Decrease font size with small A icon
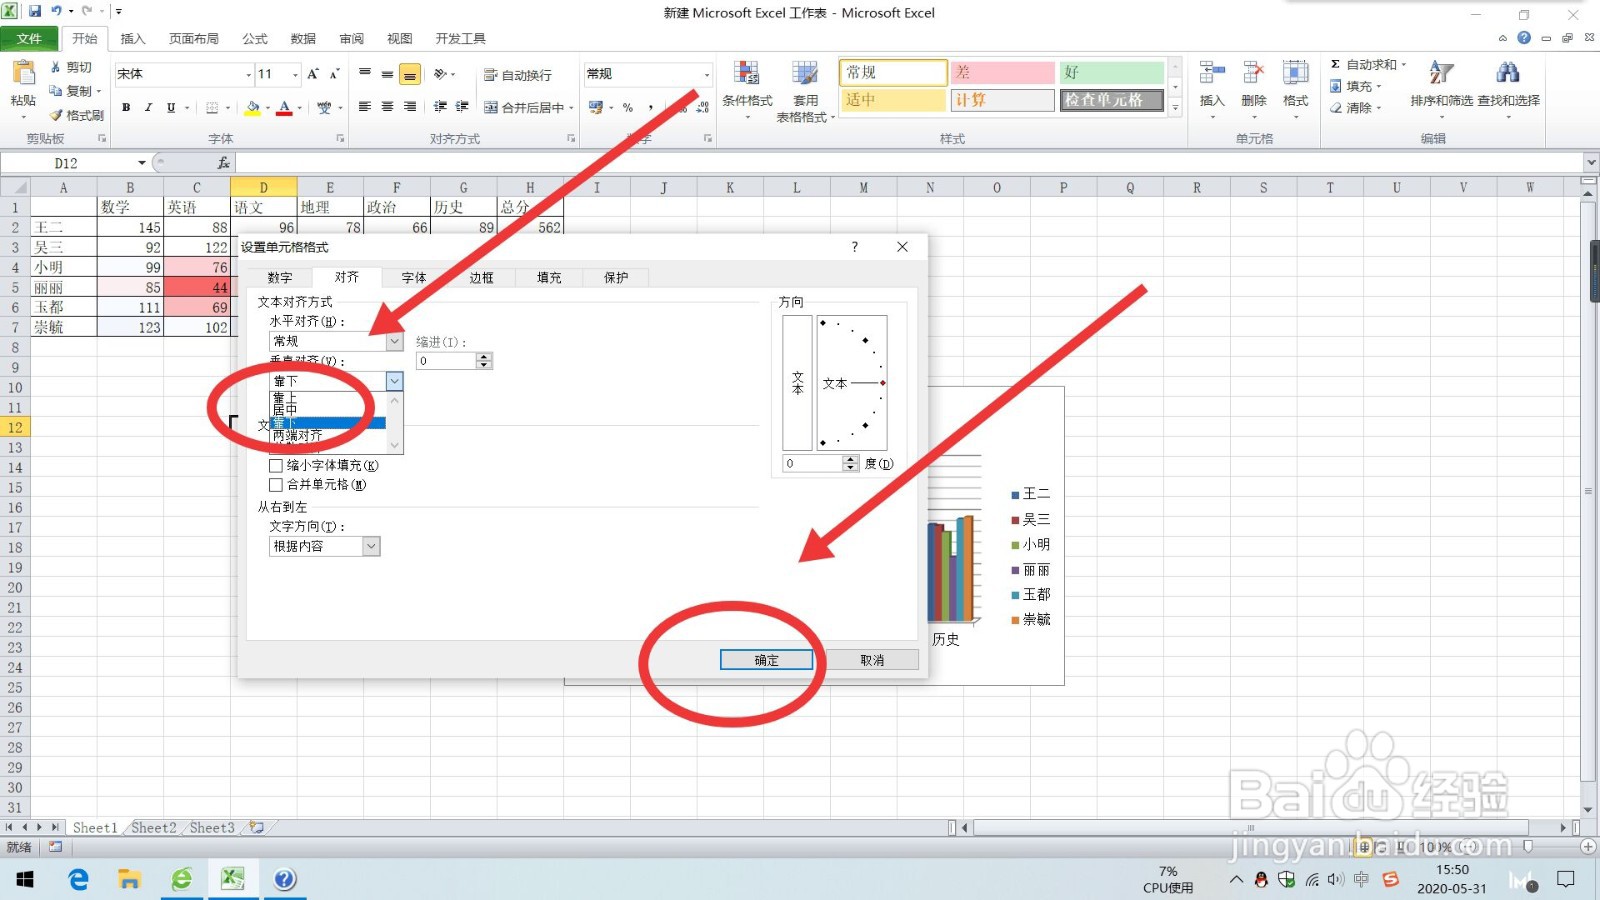This screenshot has height=900, width=1600. tap(335, 74)
